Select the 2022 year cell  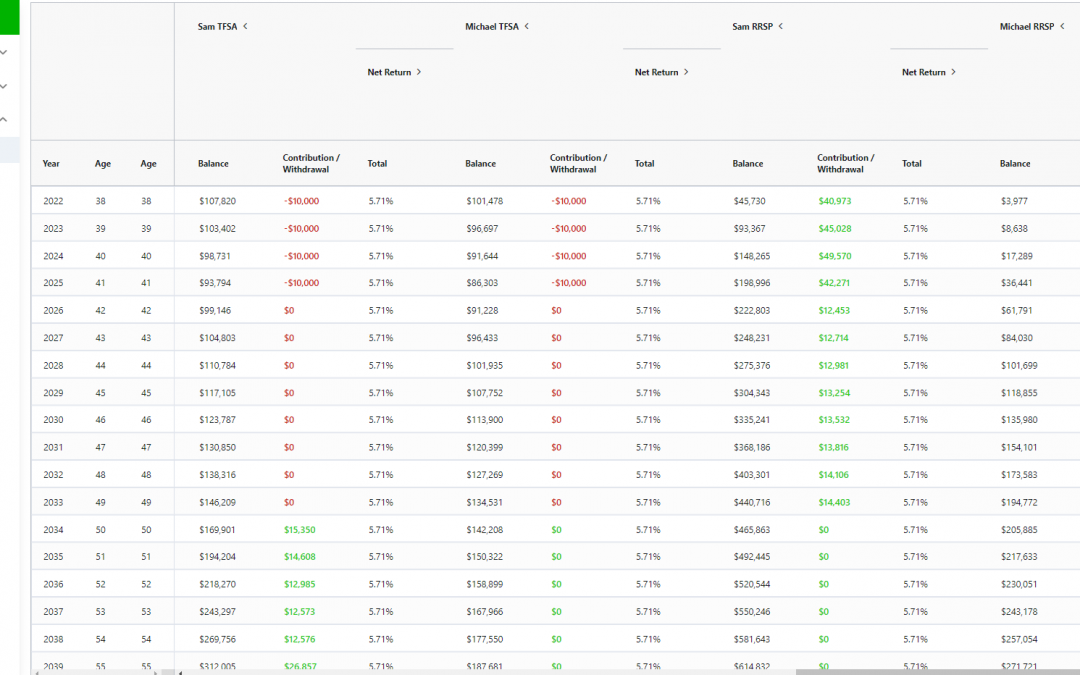pyautogui.click(x=53, y=201)
